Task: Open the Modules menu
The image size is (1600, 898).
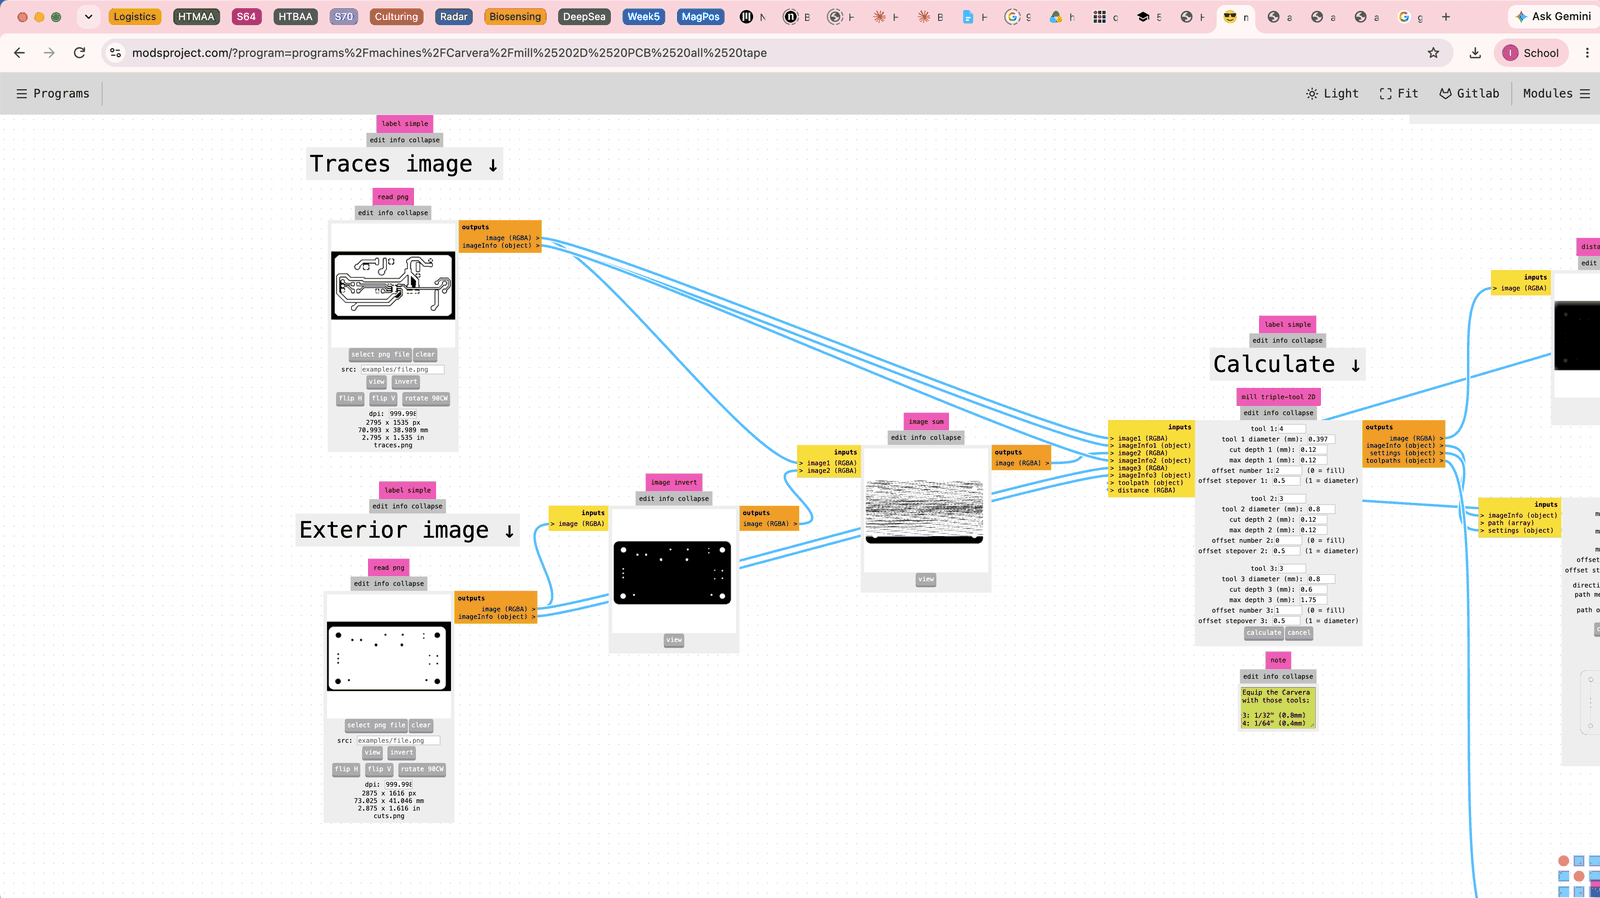Action: click(1556, 93)
